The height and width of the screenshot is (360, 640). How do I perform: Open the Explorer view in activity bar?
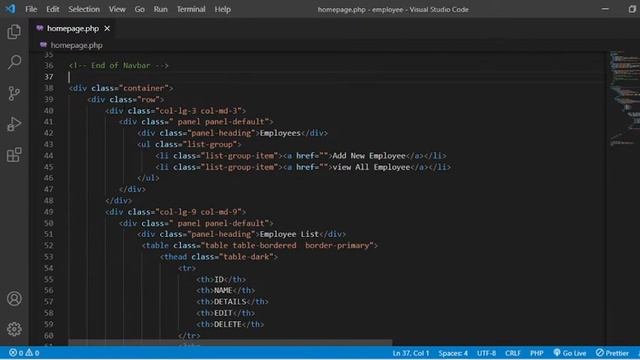(14, 32)
